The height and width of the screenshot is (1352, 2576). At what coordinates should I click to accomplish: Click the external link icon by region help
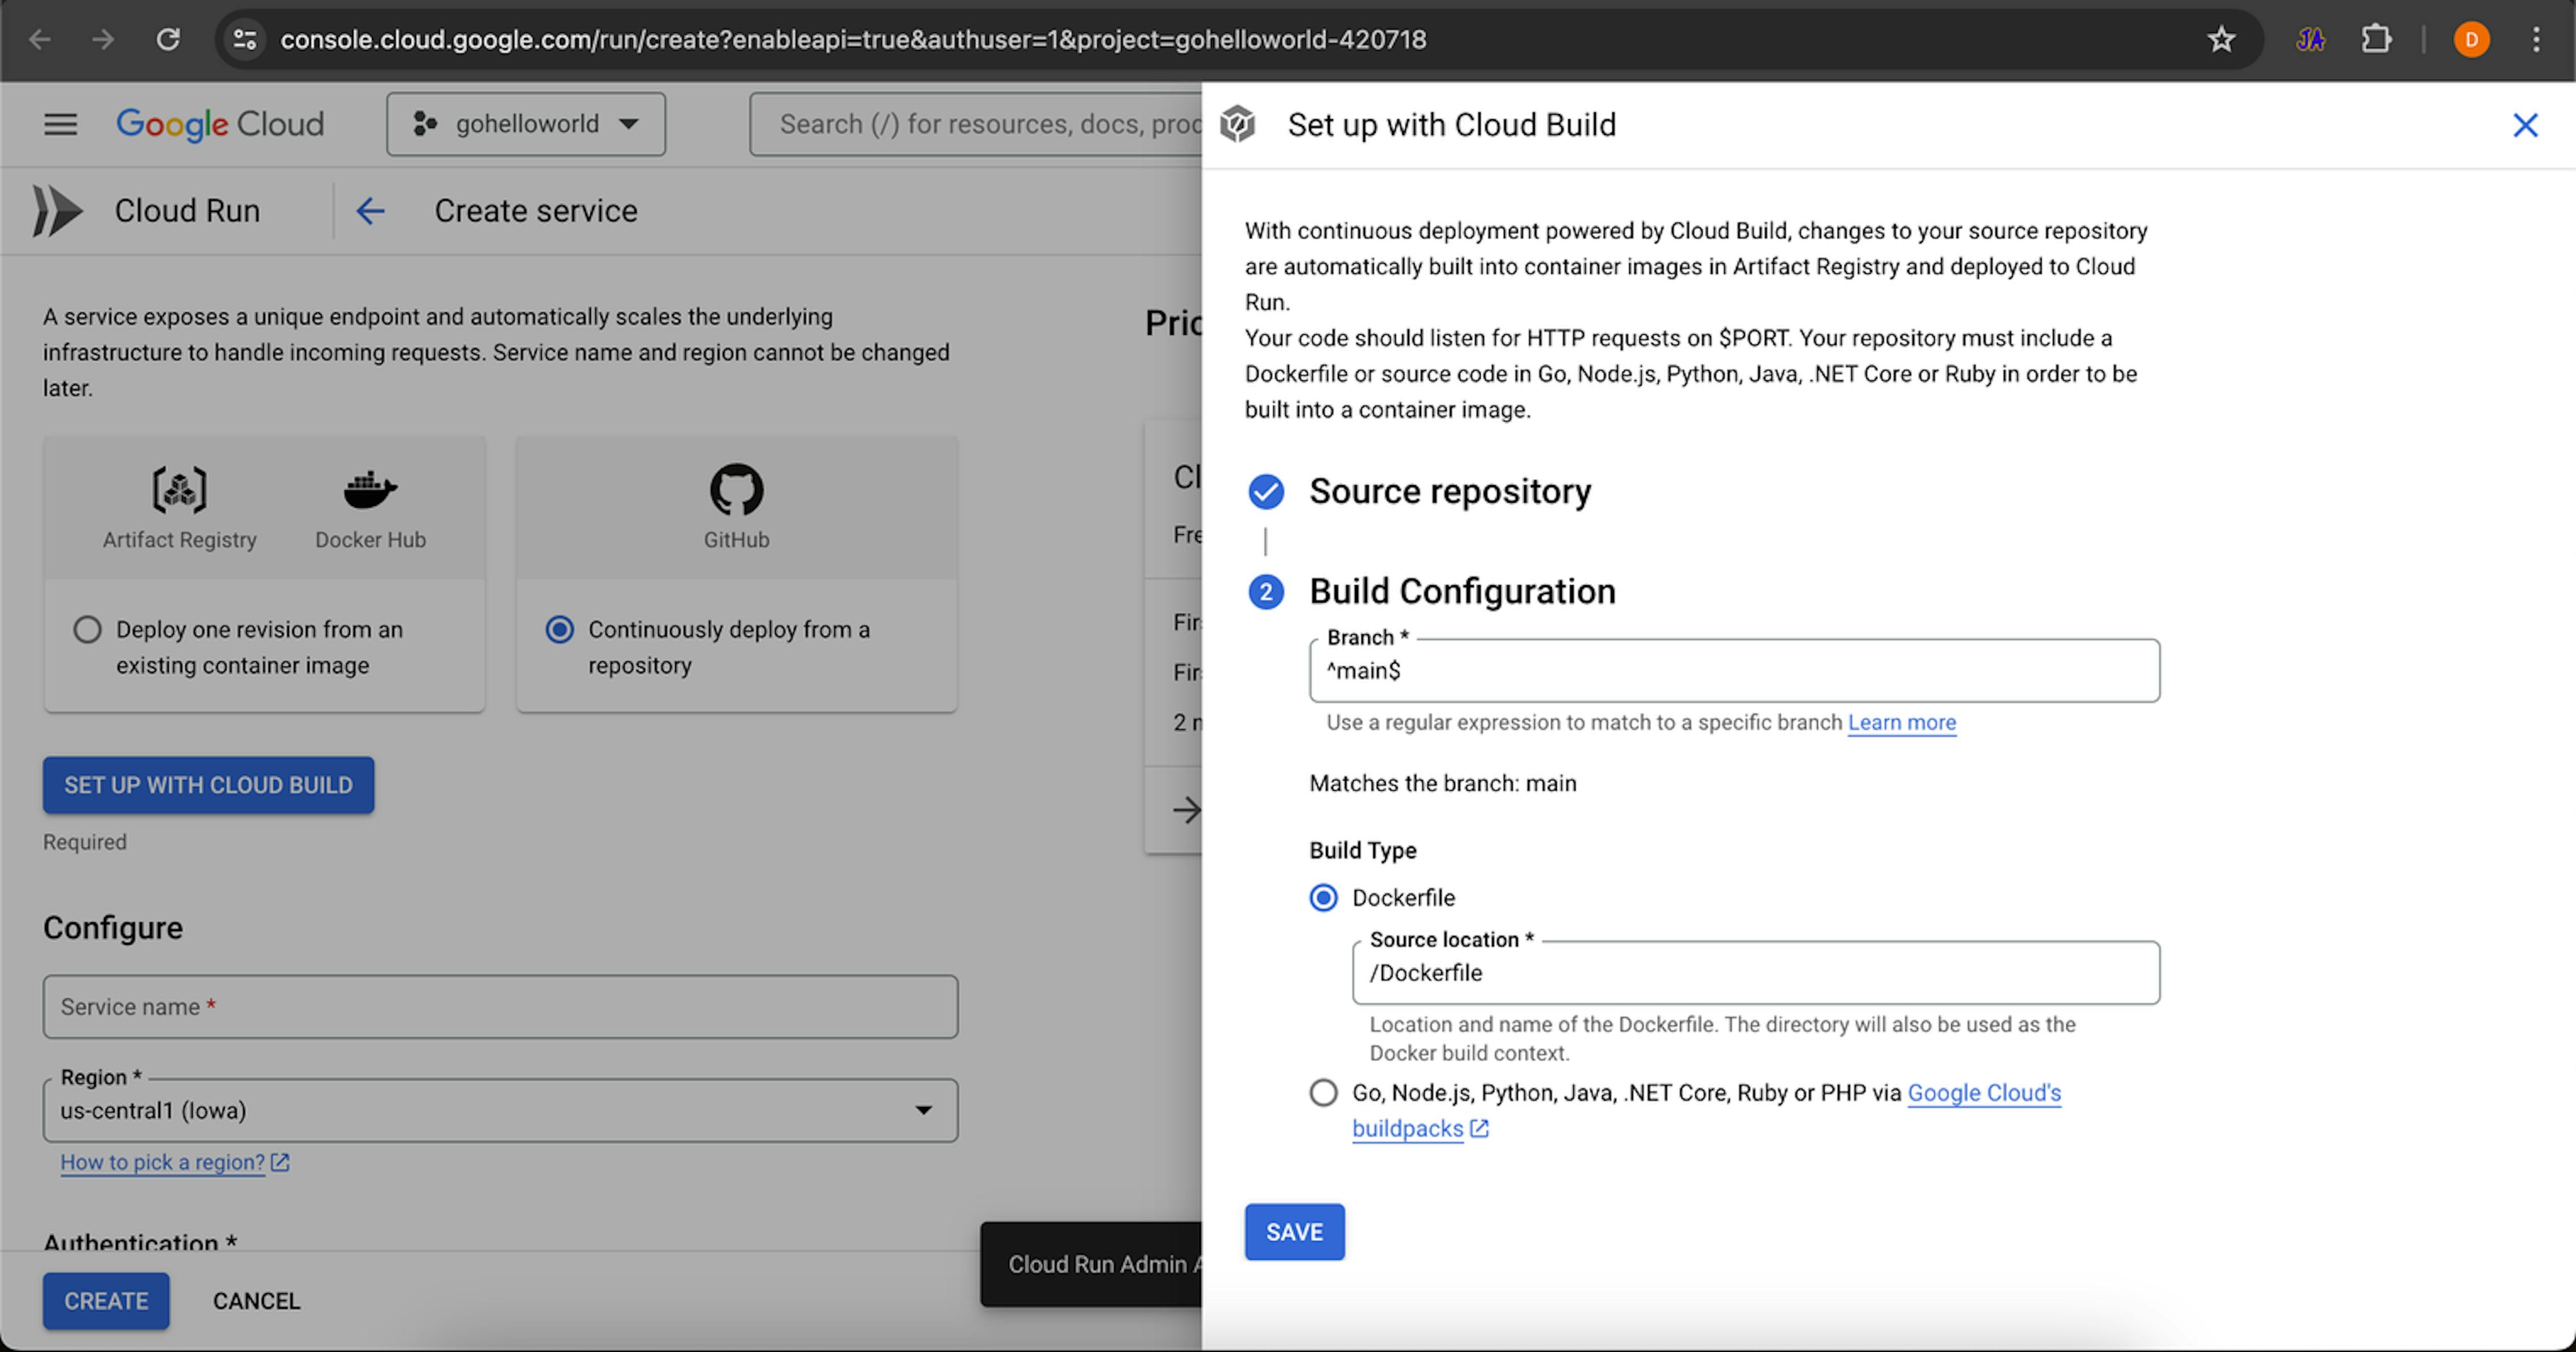tap(280, 1163)
